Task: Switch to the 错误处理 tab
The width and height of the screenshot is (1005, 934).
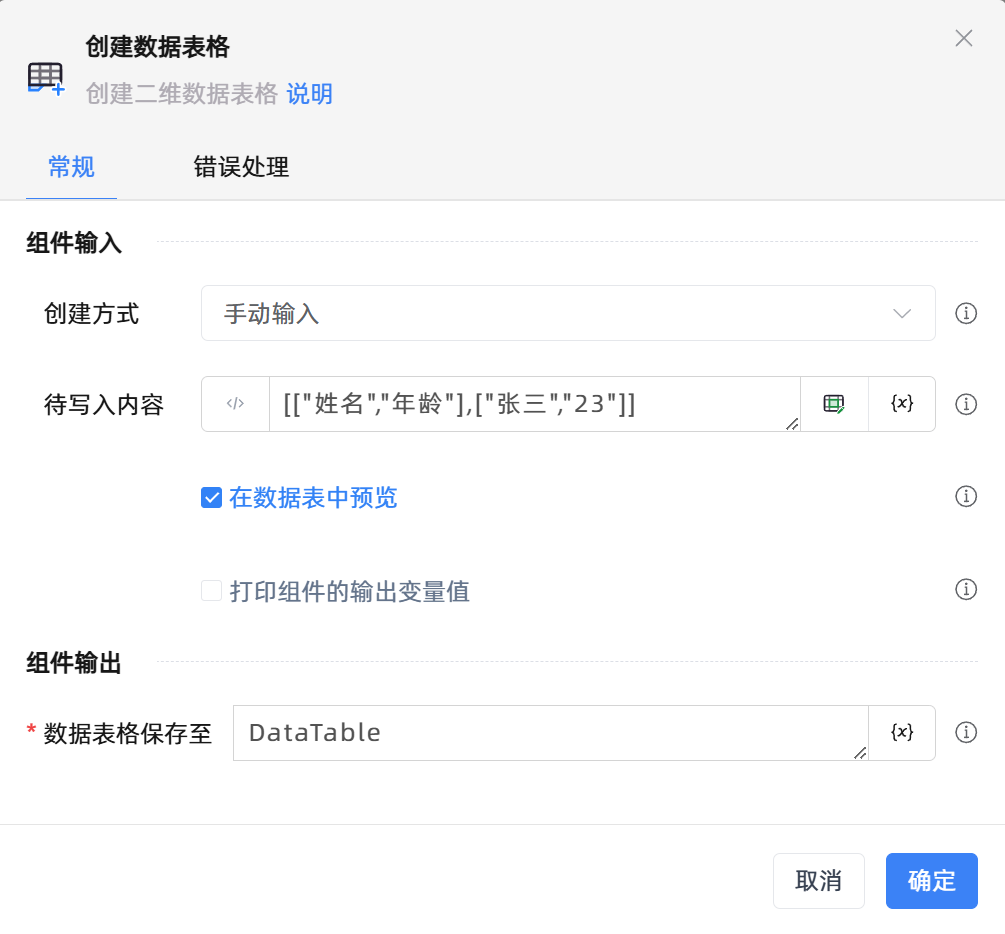Action: point(241,167)
